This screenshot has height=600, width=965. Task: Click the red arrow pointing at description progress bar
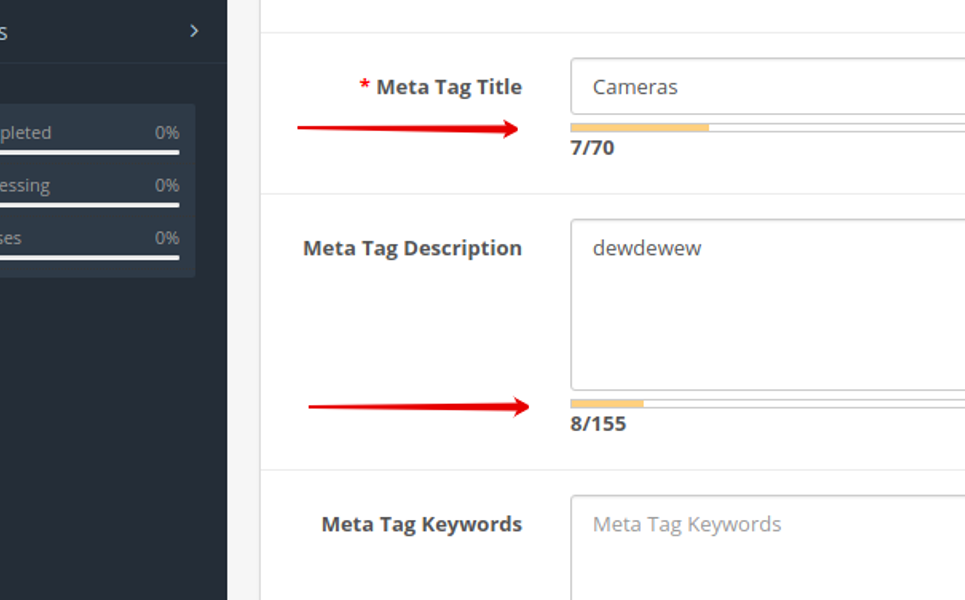coord(418,407)
